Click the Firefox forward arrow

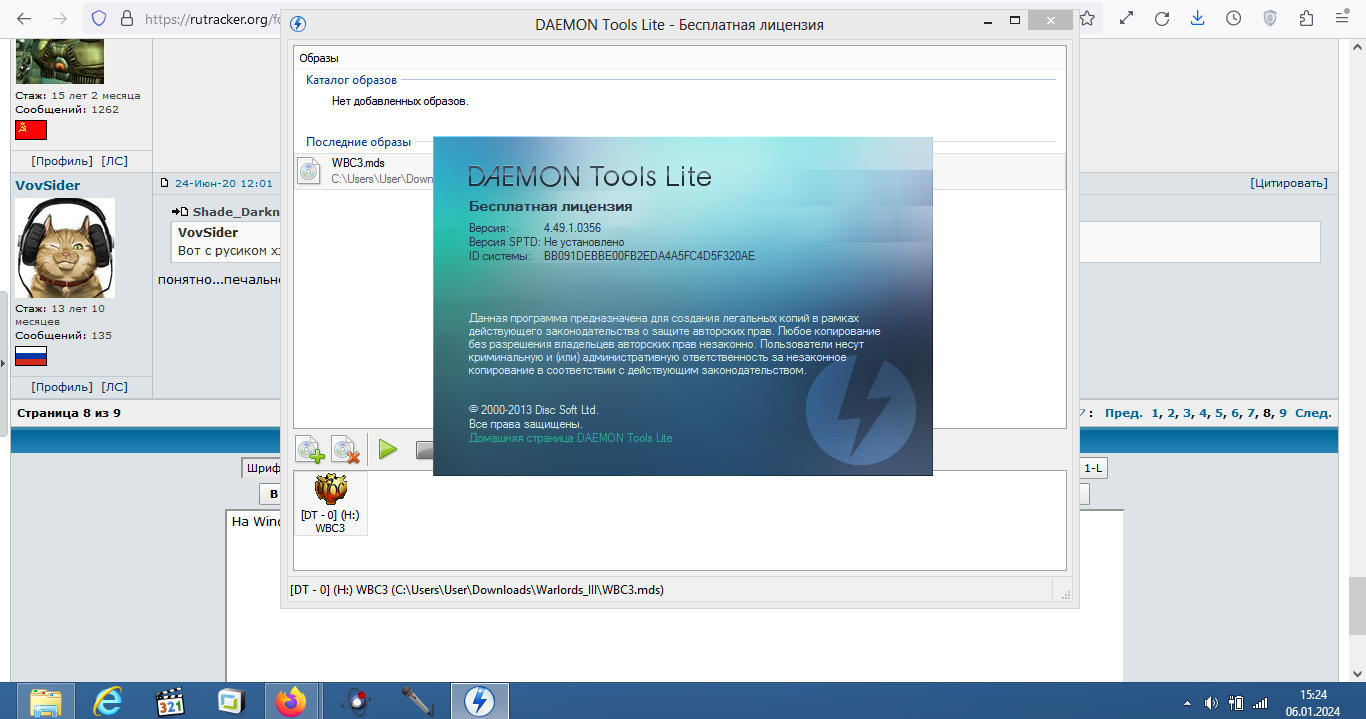60,18
